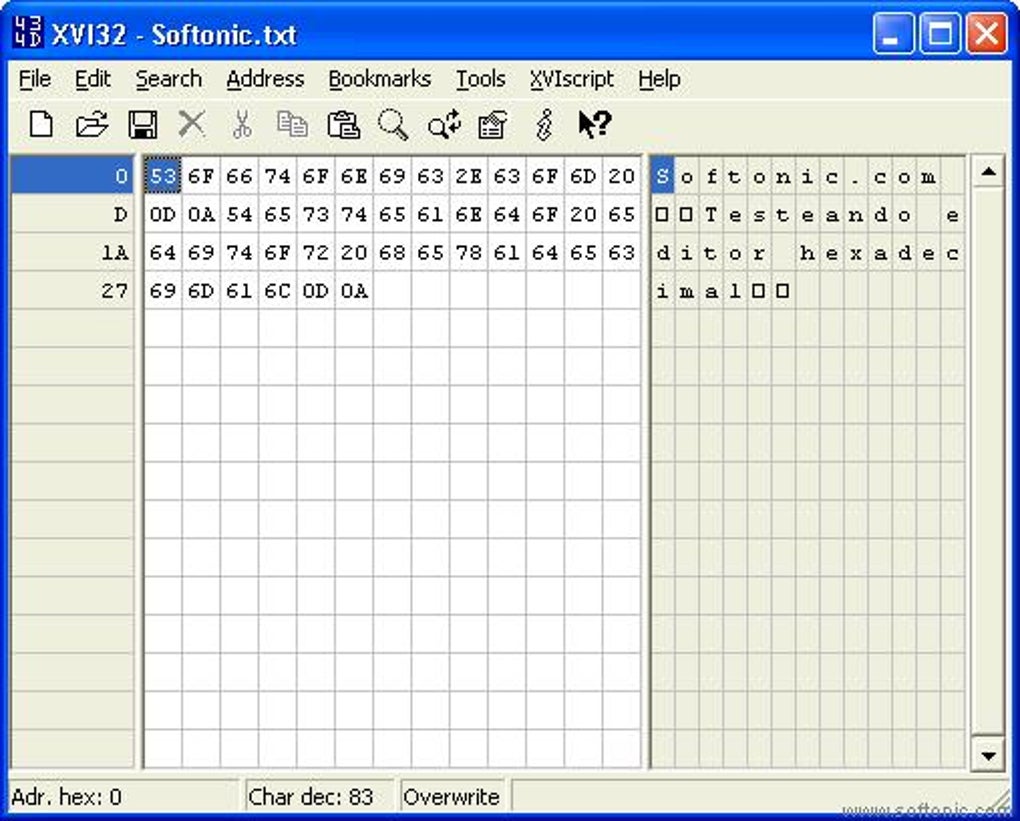Open the Address menu
Viewport: 1020px width, 821px height.
pyautogui.click(x=265, y=79)
